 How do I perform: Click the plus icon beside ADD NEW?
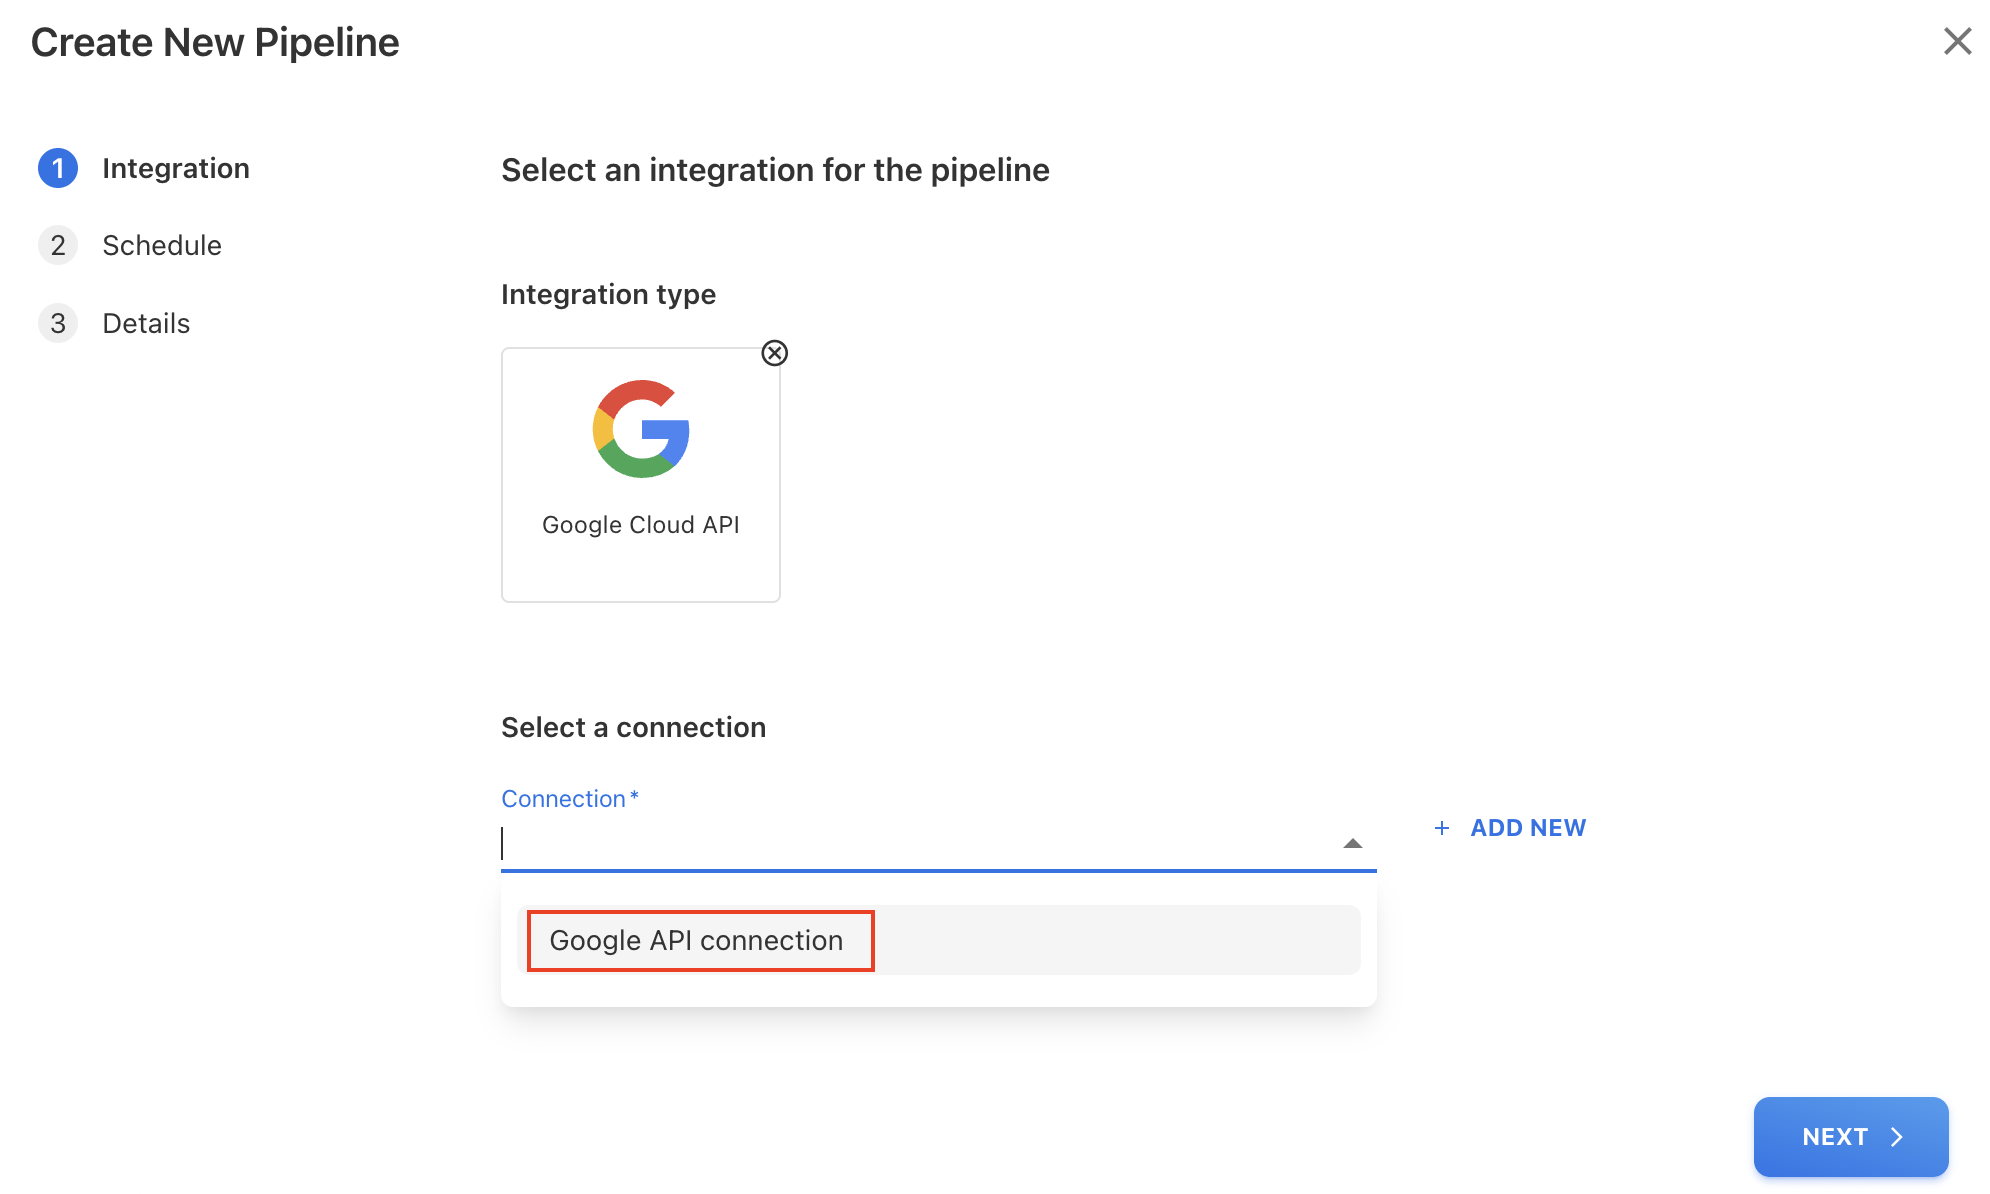(x=1442, y=828)
